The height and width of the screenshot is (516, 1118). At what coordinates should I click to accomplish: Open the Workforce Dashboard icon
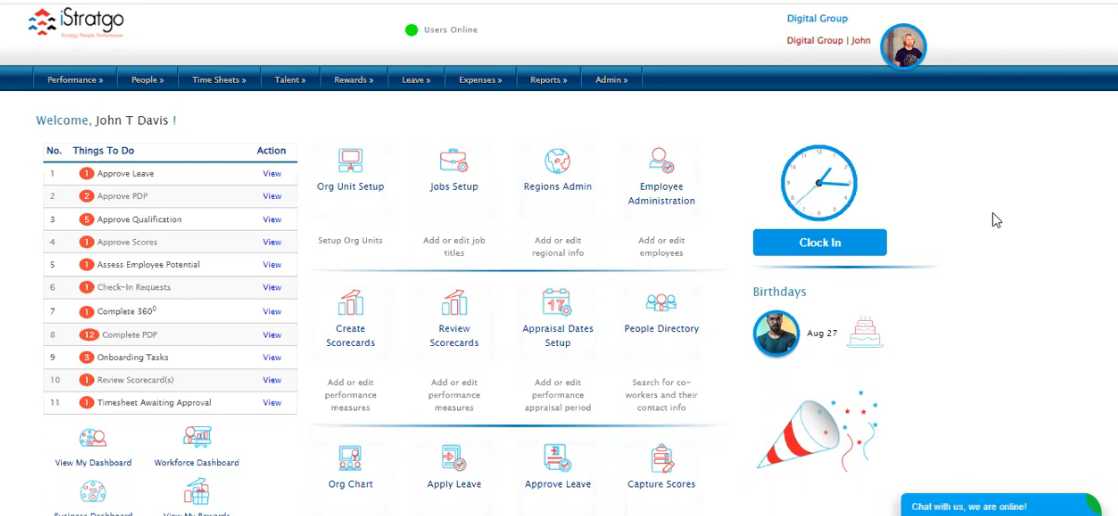196,437
